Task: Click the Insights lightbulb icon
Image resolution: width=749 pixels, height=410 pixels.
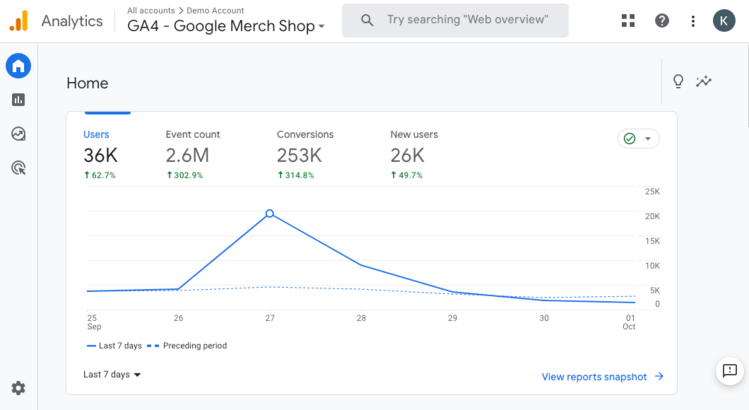Action: tap(678, 81)
